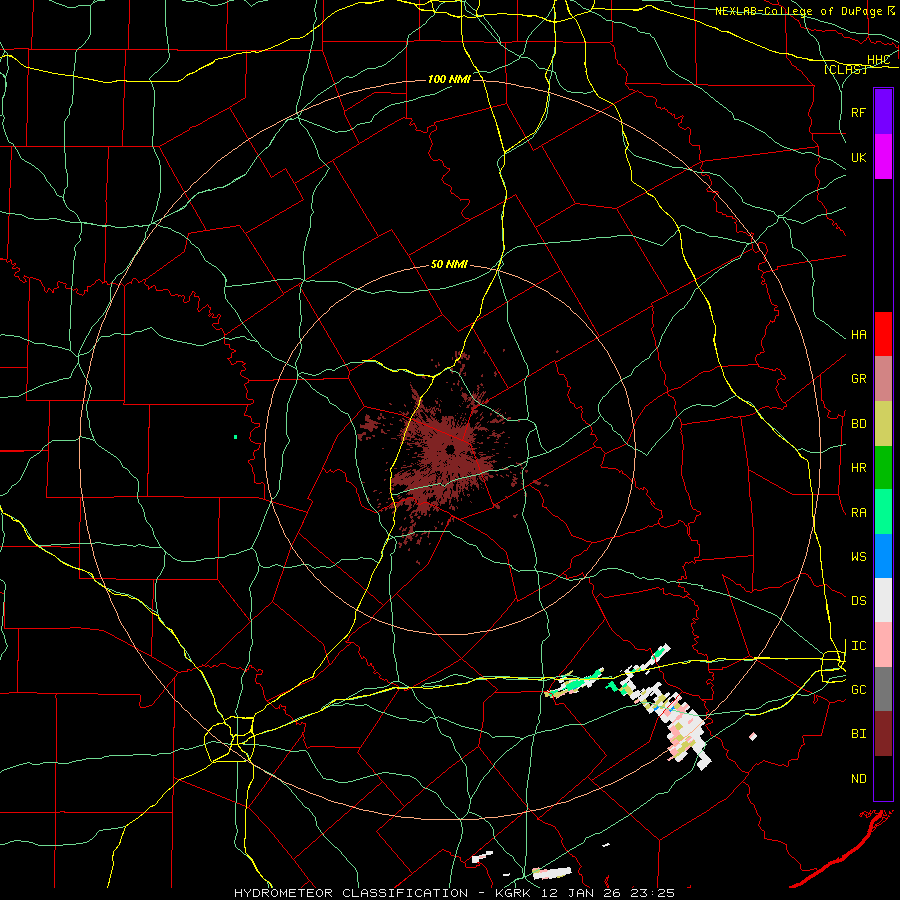Image resolution: width=900 pixels, height=900 pixels.
Task: Click the 'WS' legend label
Action: coord(858,557)
